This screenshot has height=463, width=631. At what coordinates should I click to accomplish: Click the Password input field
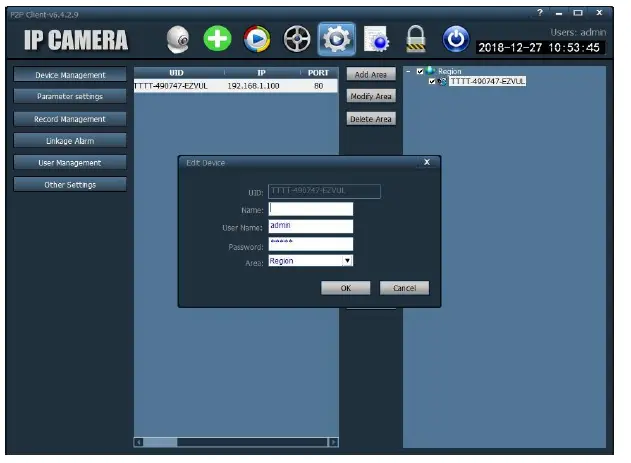pos(311,244)
